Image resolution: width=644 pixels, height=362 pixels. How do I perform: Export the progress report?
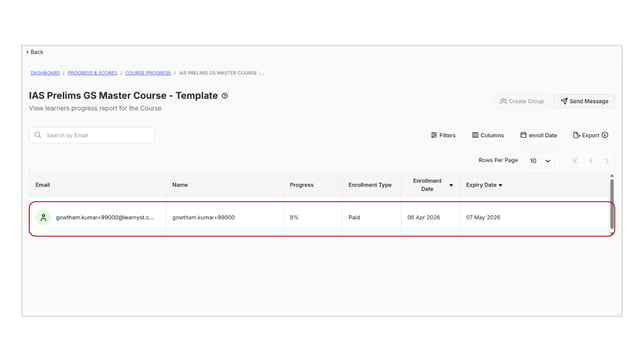[586, 135]
